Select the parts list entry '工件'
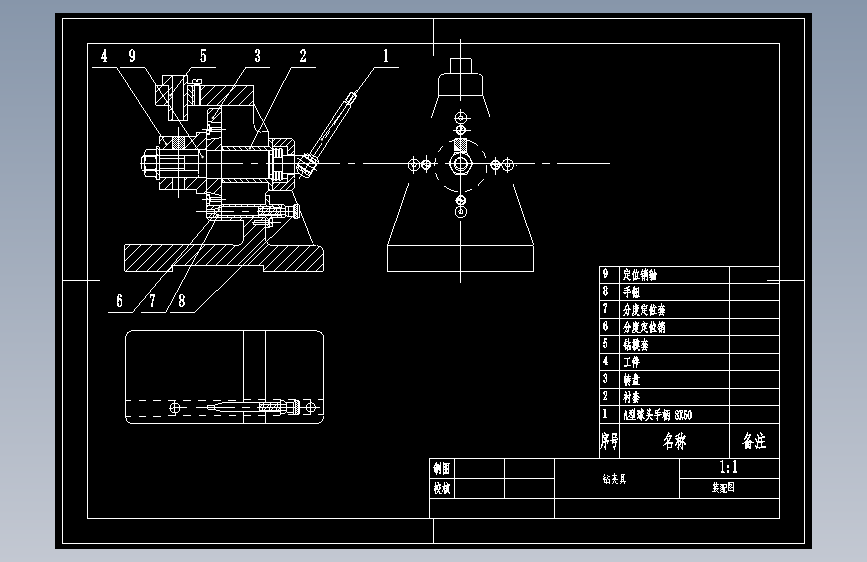Viewport: 867px width, 562px height. pyautogui.click(x=631, y=362)
